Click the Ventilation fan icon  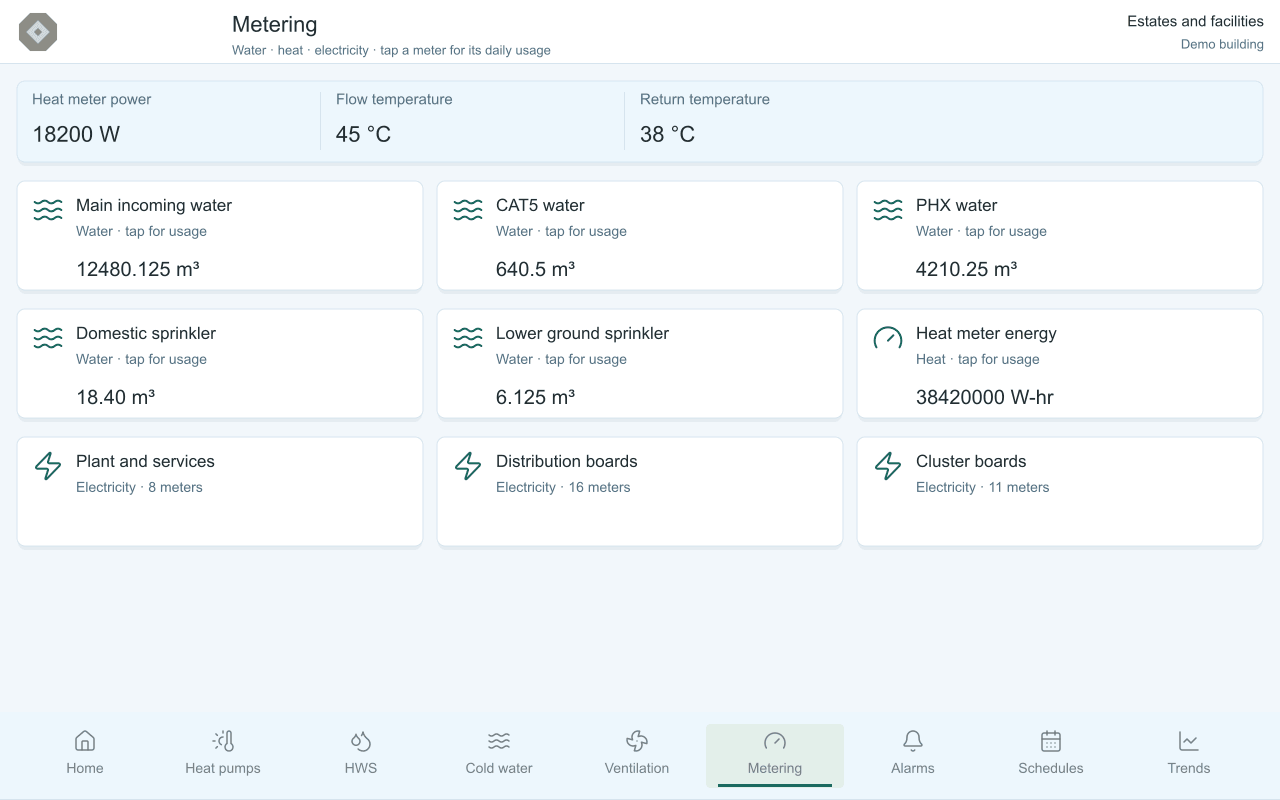[x=637, y=741]
